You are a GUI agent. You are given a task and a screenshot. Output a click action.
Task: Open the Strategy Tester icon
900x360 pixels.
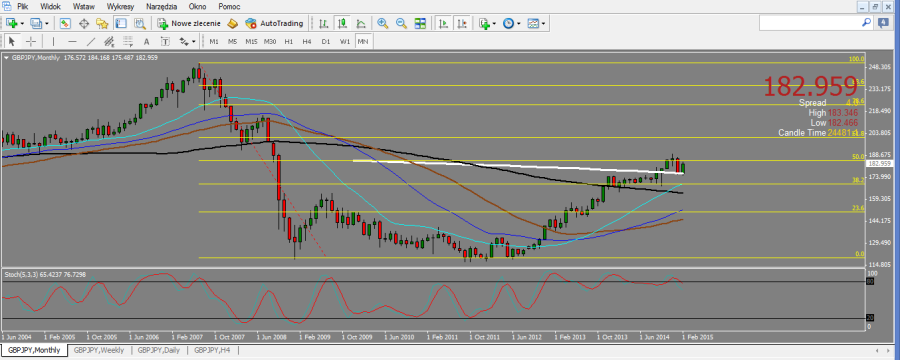pos(139,24)
